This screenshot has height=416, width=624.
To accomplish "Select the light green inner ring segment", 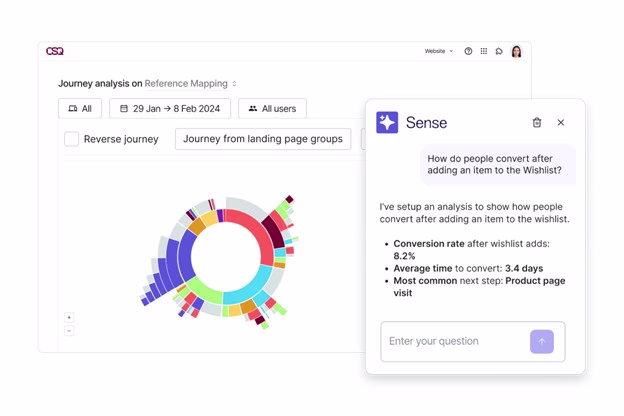I will (206, 291).
